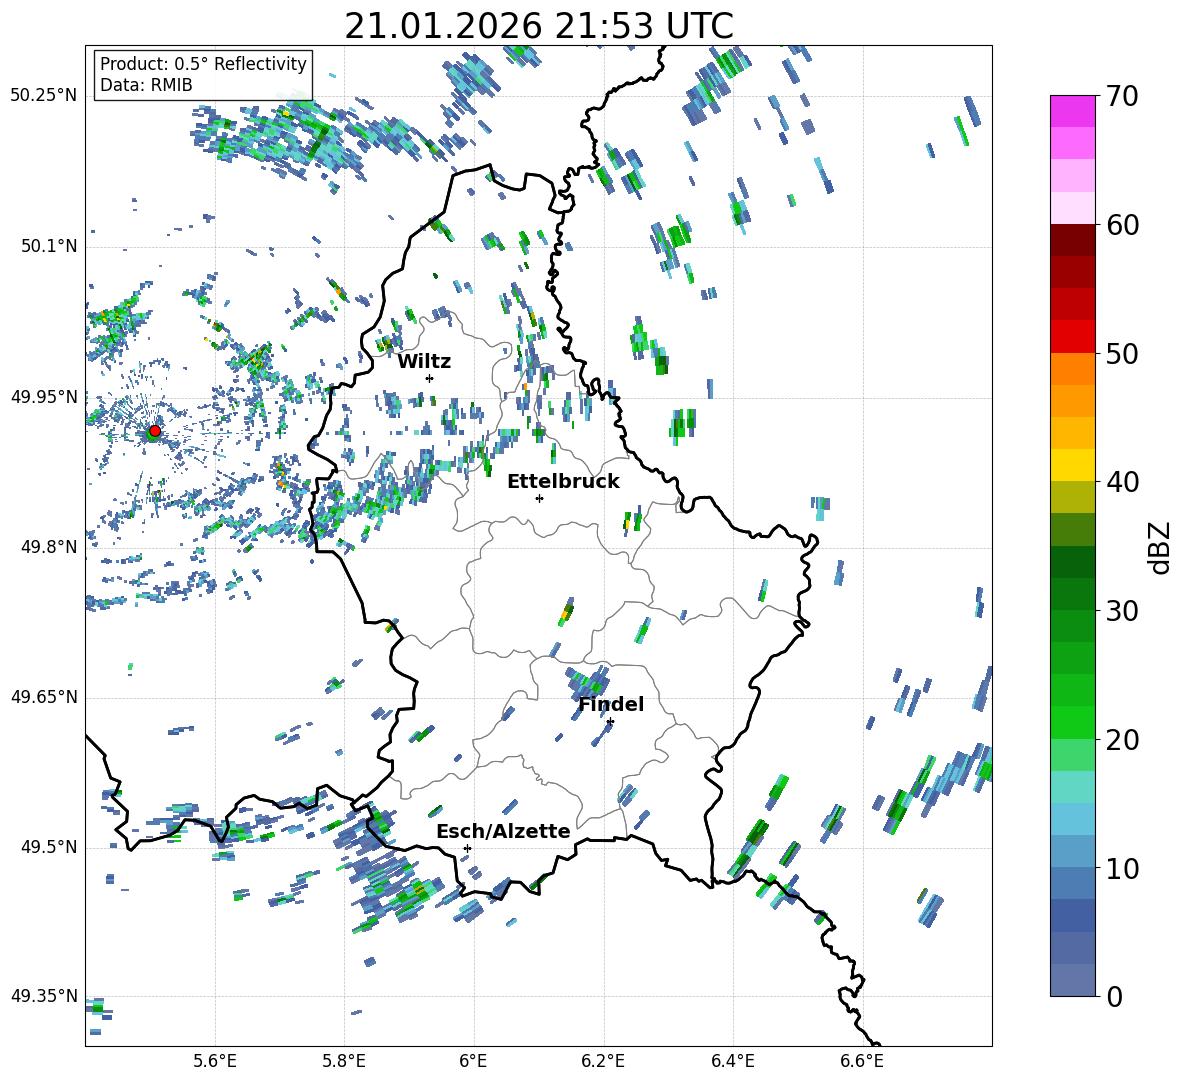Pick the dark red swatch below 60 dBZ

click(1073, 240)
